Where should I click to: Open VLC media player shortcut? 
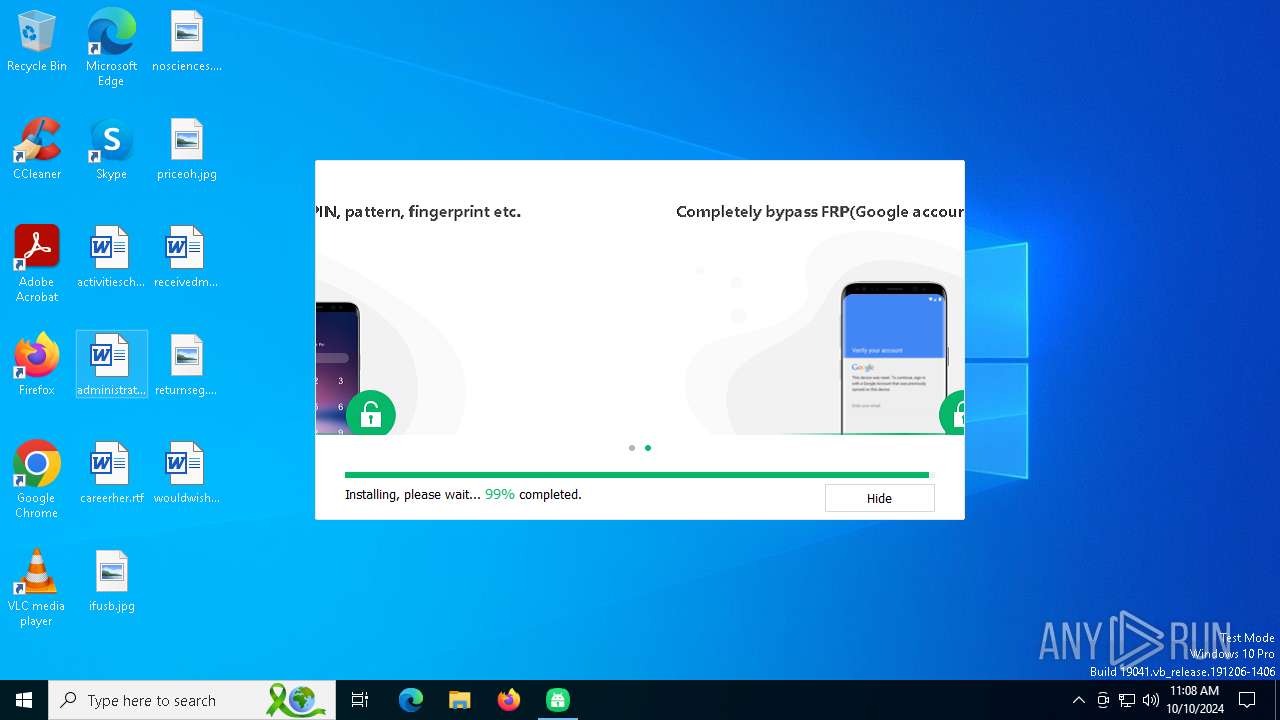coord(37,588)
